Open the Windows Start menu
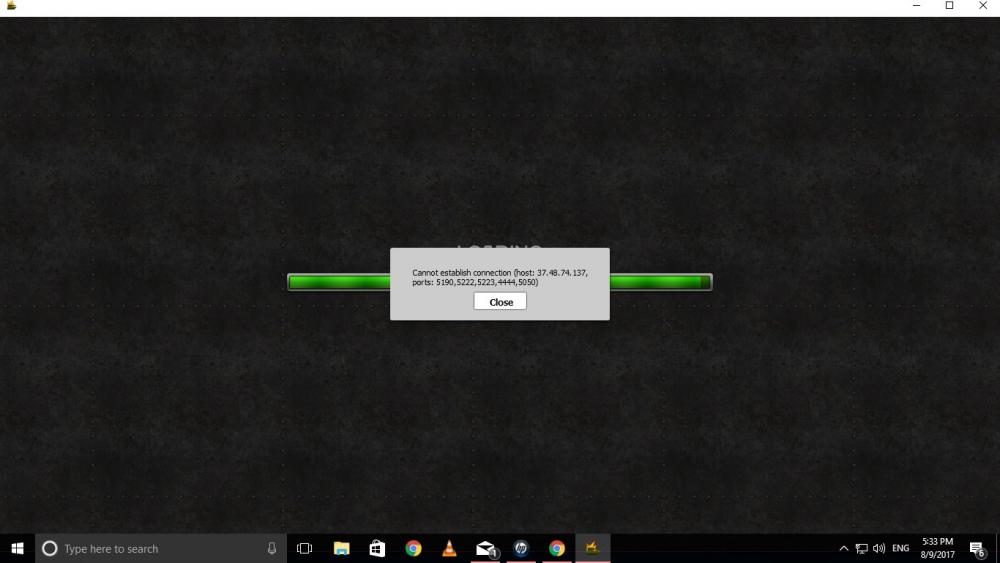This screenshot has width=1000, height=563. coord(17,548)
